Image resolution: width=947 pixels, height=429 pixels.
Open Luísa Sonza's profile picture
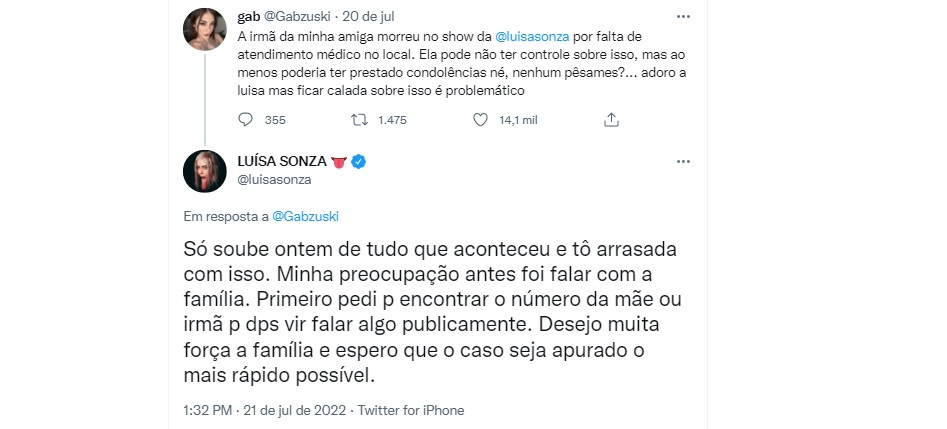[204, 172]
